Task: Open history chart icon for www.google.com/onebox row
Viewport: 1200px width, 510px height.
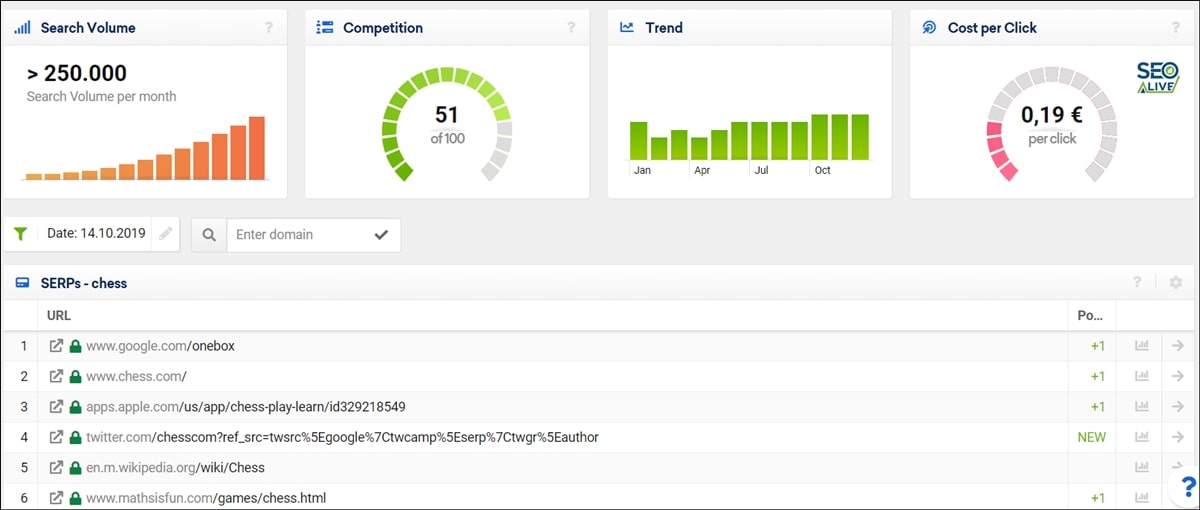Action: click(1142, 346)
